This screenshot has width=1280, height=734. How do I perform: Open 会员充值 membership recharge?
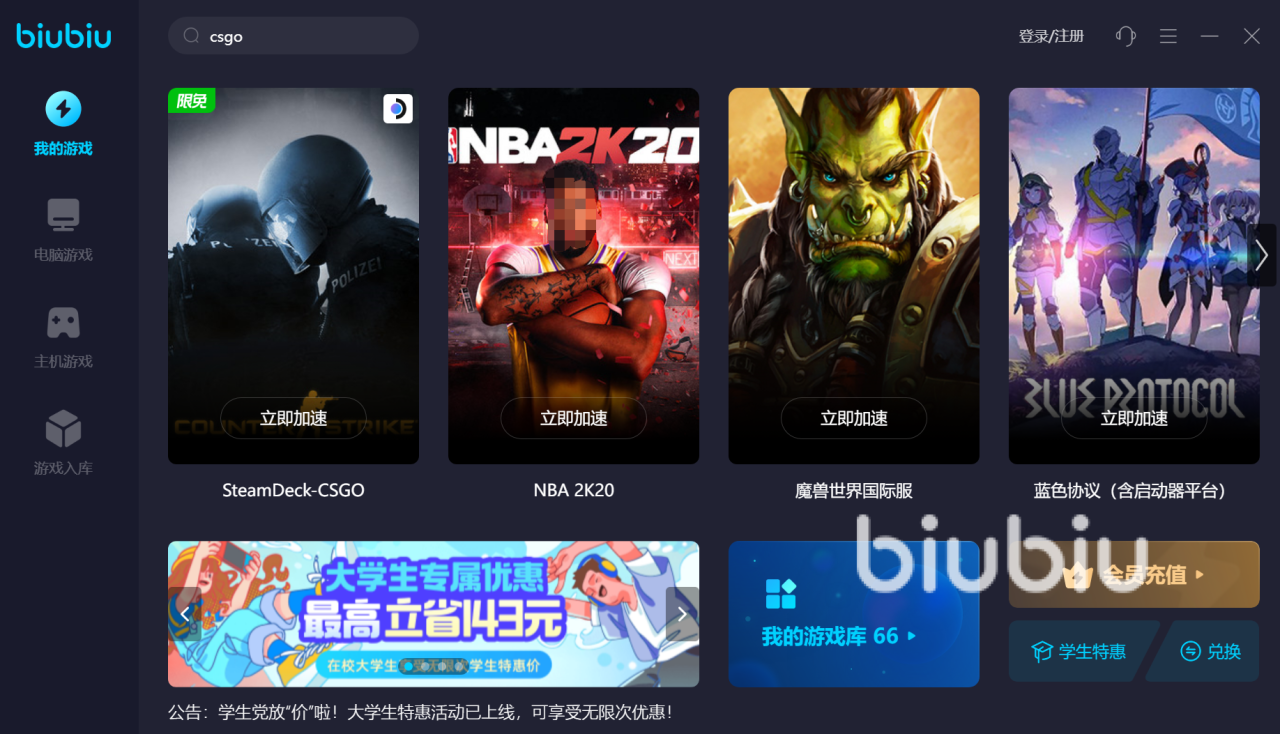click(x=1134, y=574)
